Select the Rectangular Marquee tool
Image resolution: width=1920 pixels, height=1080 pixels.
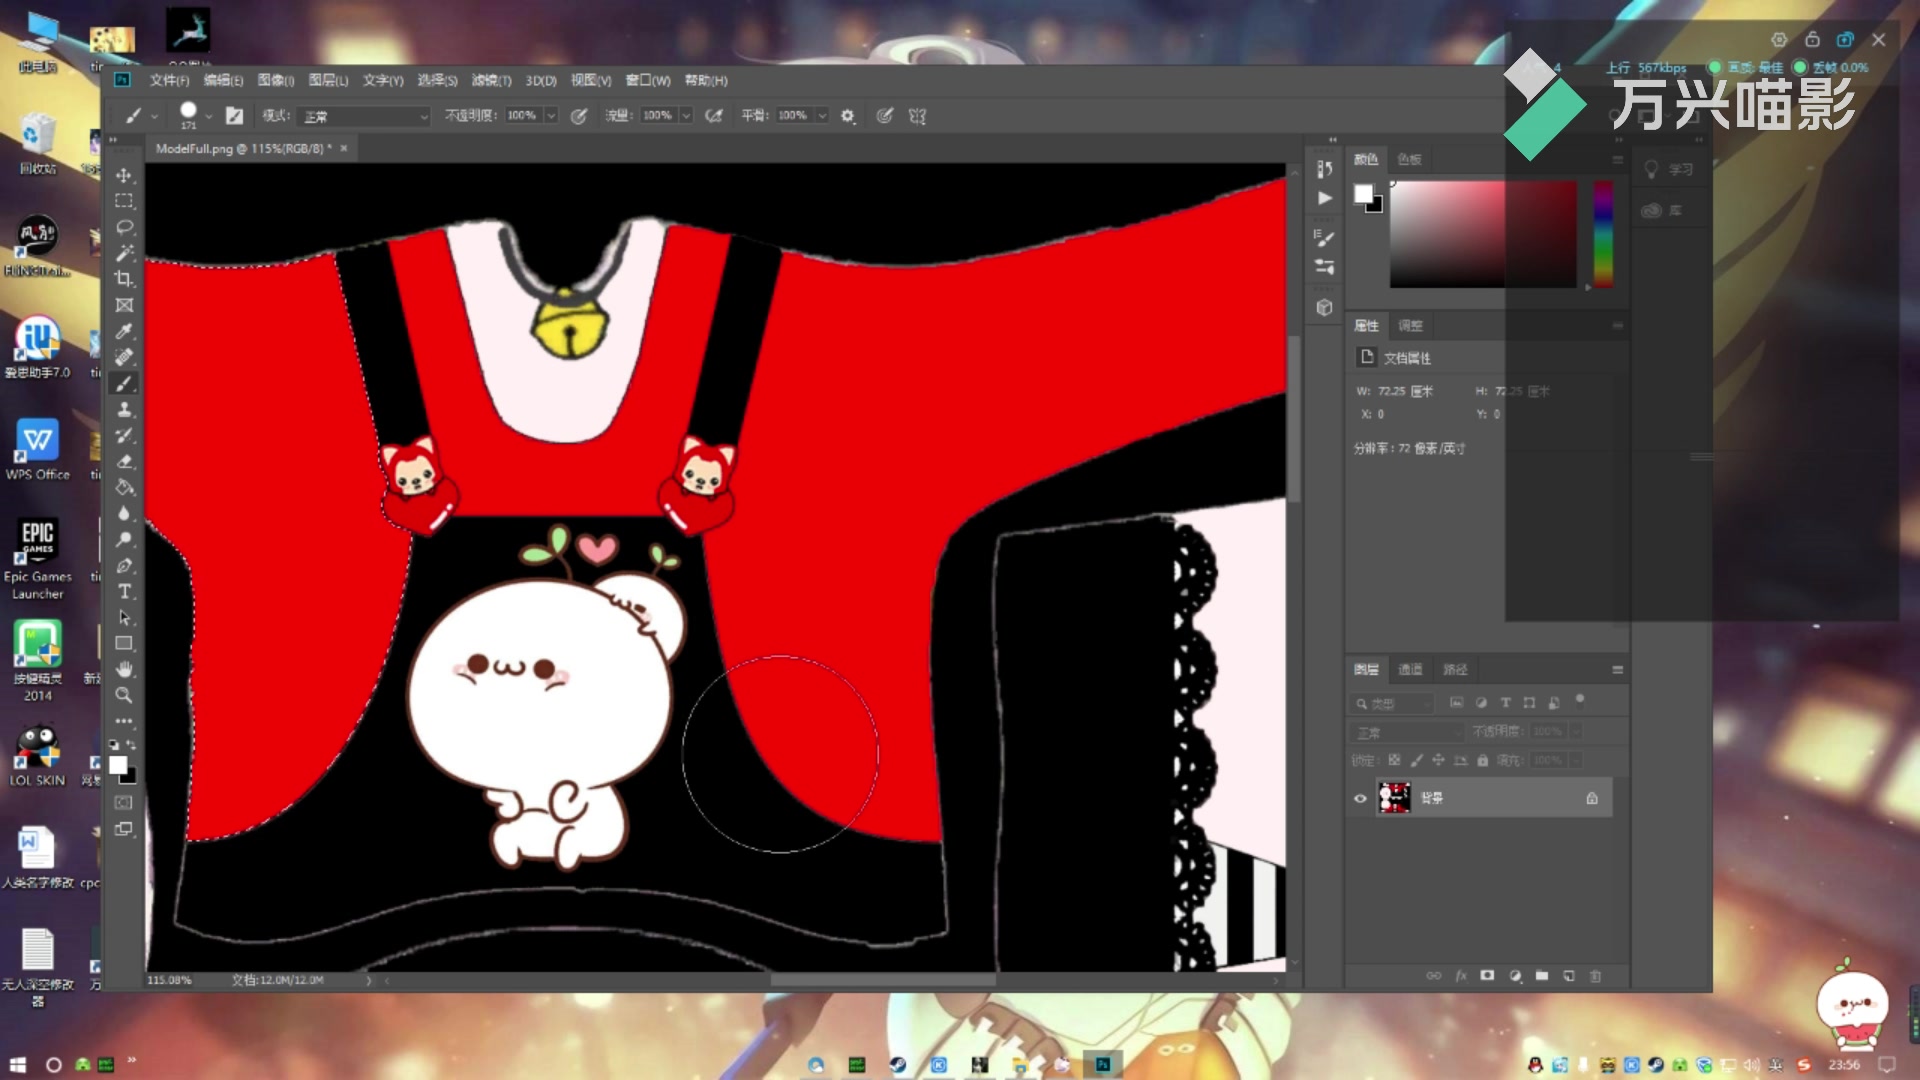point(124,201)
